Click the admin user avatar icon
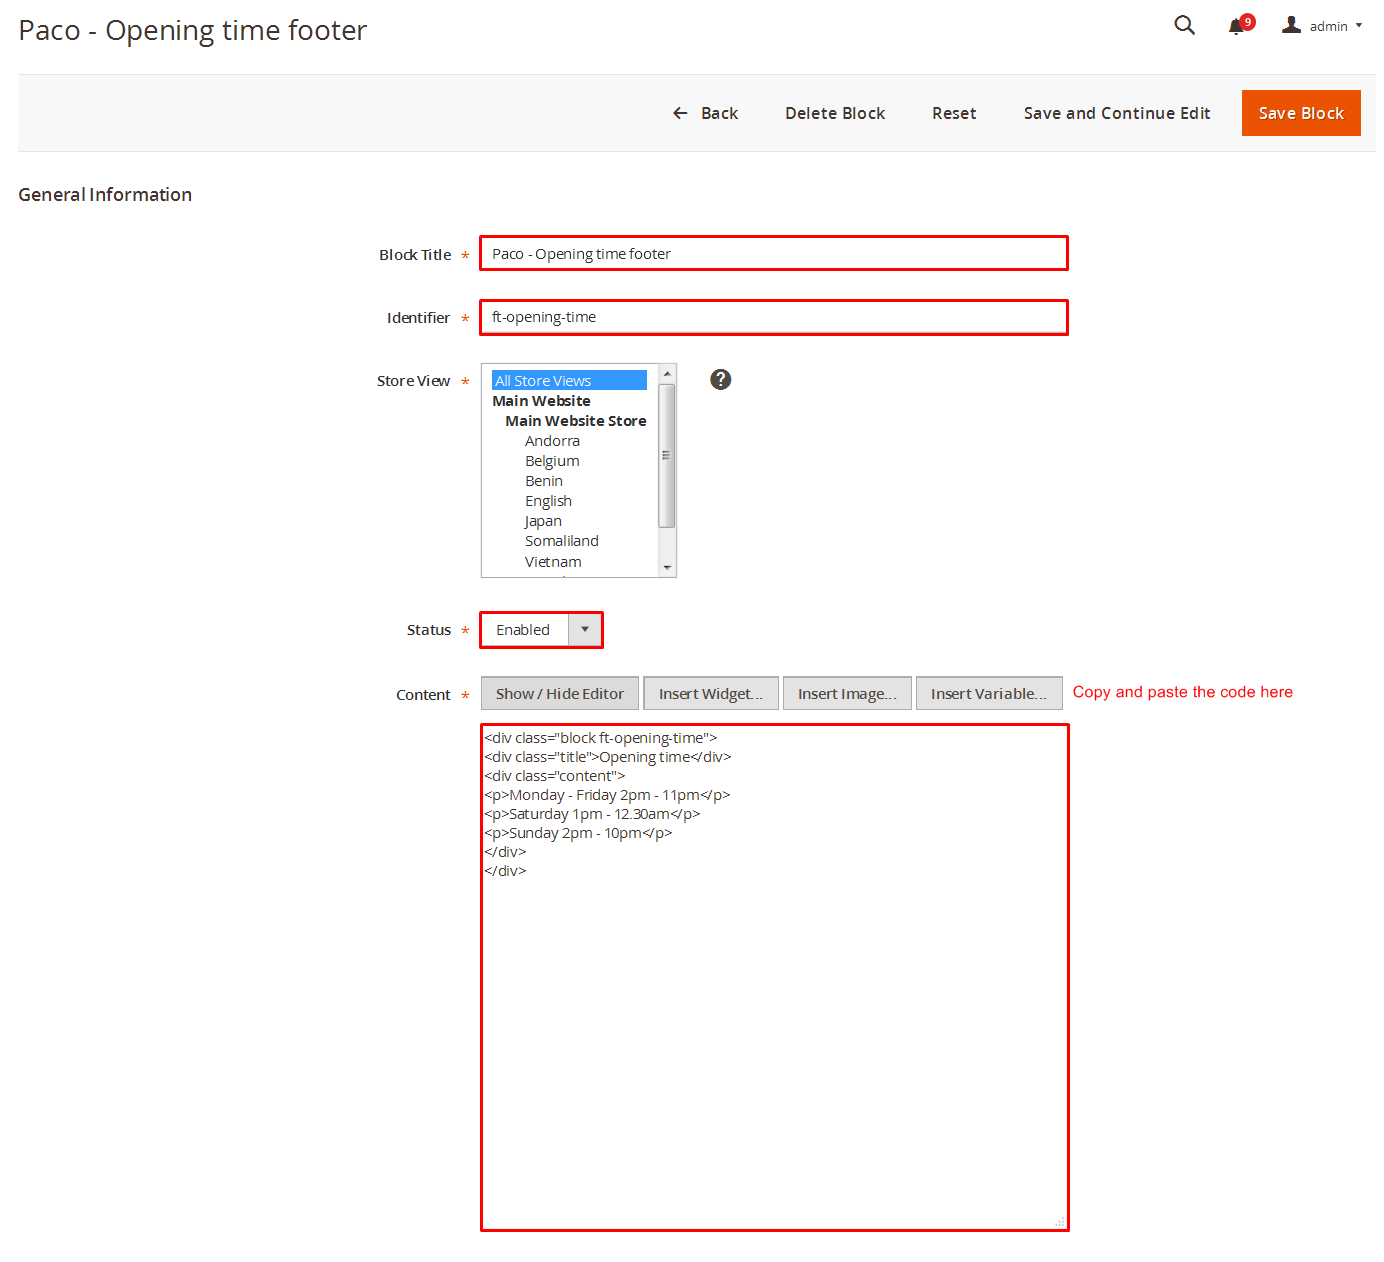Viewport: 1384px width, 1262px height. point(1291,25)
